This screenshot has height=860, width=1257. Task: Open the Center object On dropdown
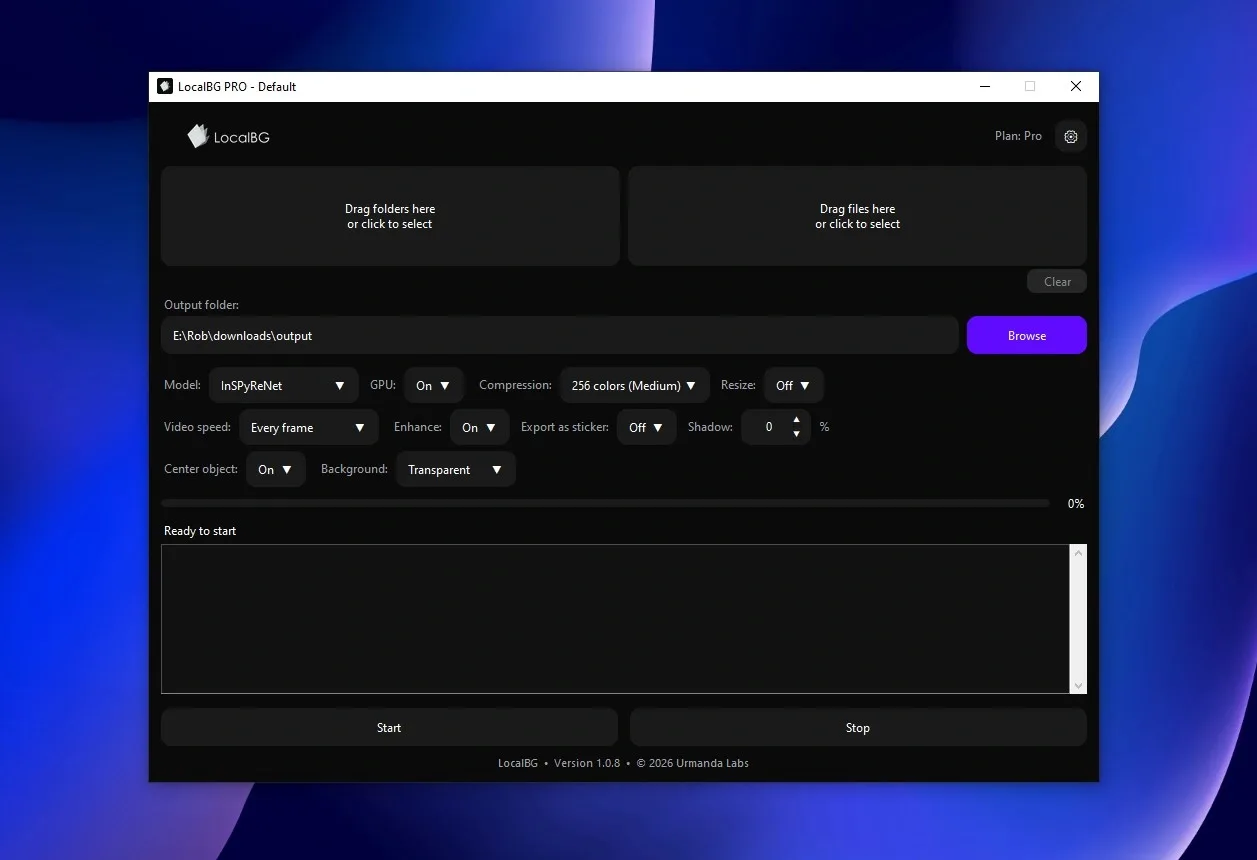click(276, 470)
